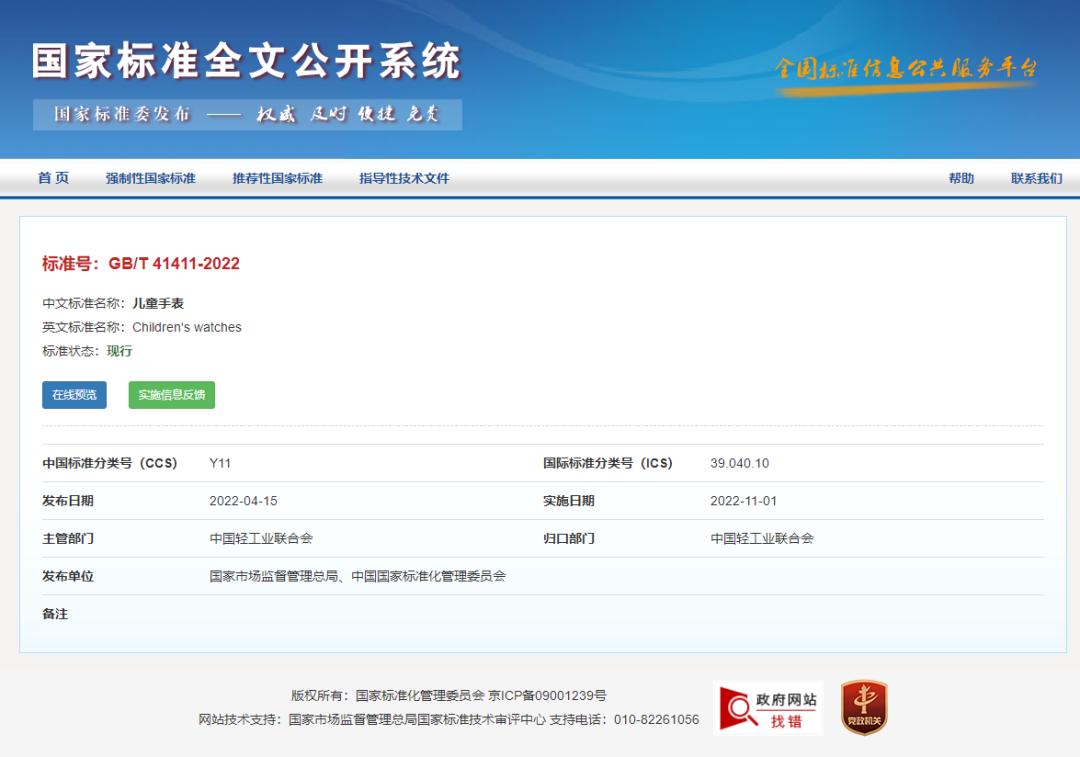Screen dimensions: 1080x757
Task: Click the 实施日期 label
Action: [x=568, y=501]
